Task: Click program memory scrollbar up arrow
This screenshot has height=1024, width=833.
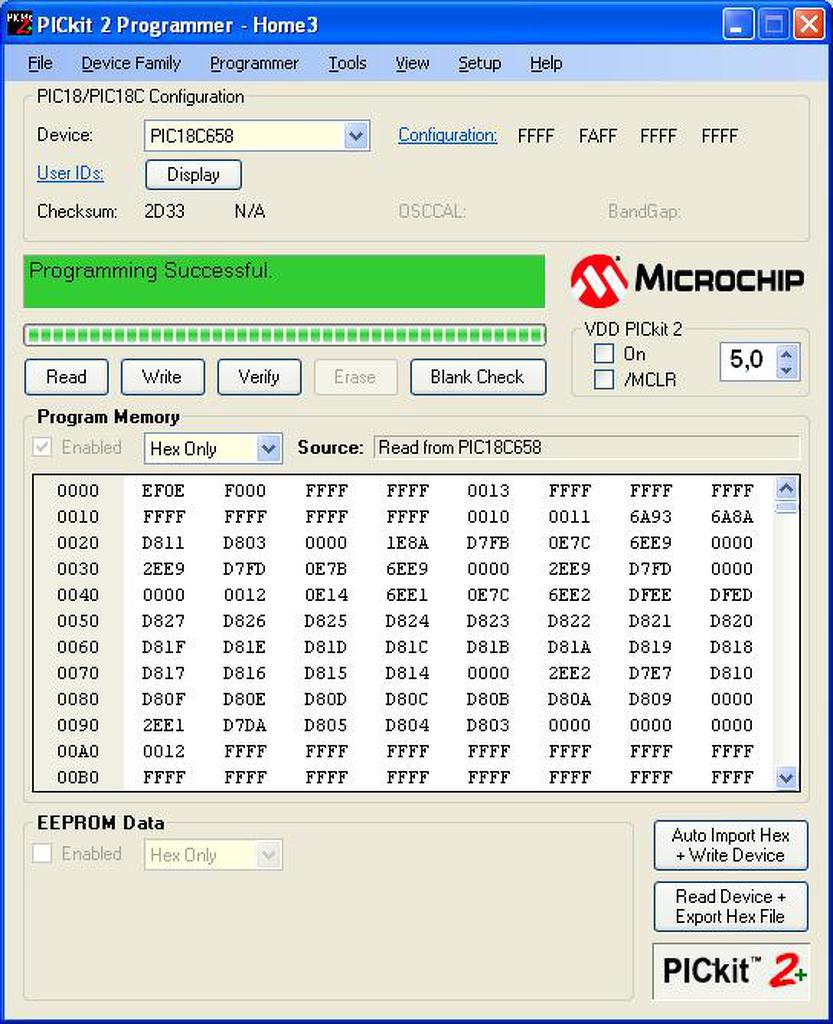Action: pos(787,488)
